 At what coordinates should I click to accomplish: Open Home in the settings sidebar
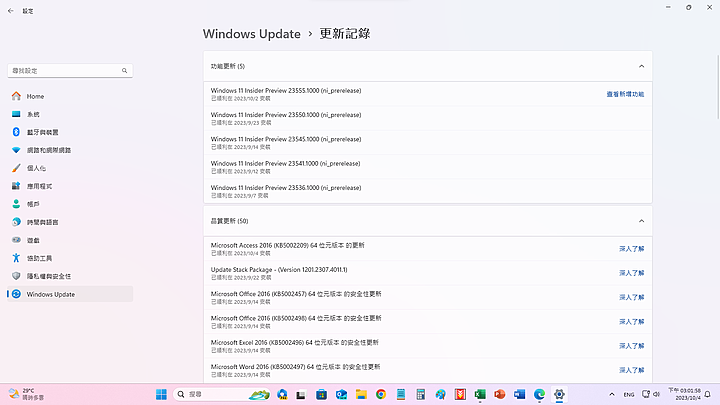70,96
